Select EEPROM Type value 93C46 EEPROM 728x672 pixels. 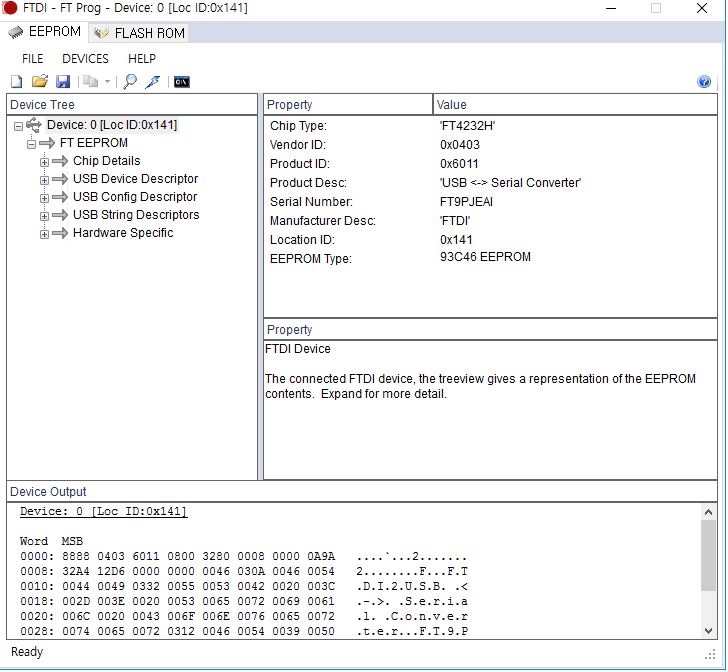tap(485, 257)
